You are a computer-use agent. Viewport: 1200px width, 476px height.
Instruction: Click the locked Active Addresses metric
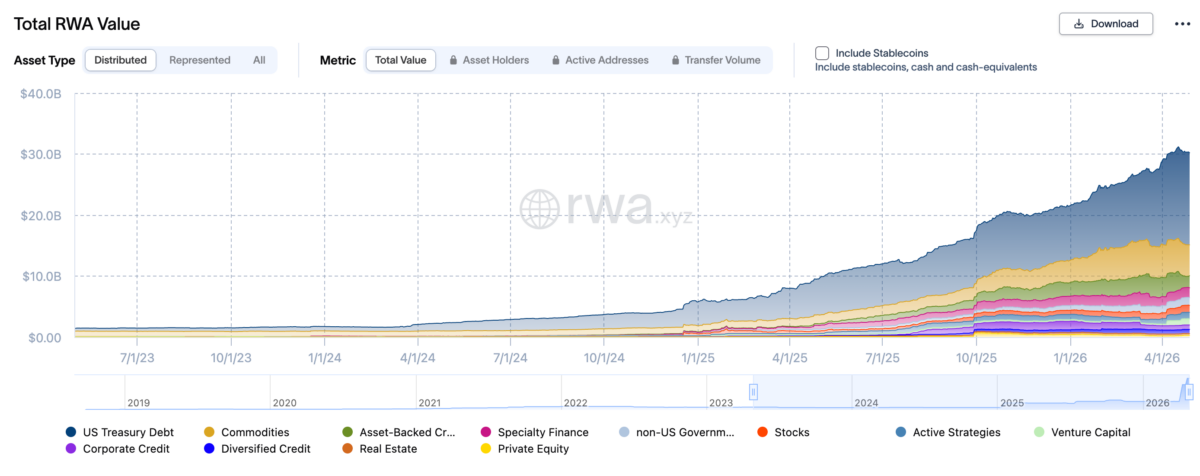600,60
